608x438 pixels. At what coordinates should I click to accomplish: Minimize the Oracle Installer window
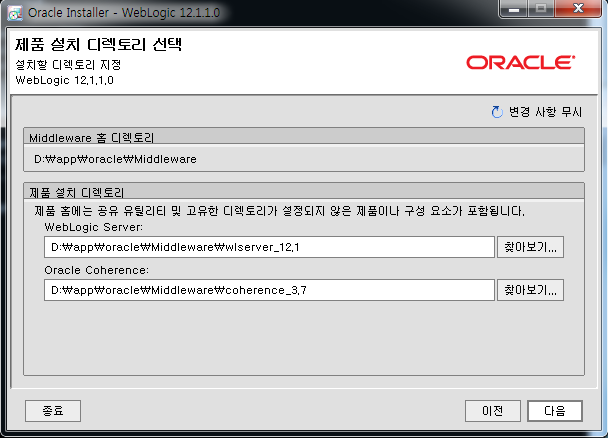[x=513, y=9]
